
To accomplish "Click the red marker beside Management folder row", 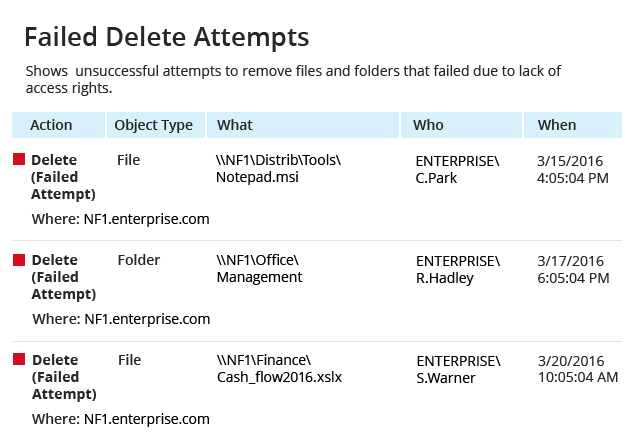I will coord(19,260).
